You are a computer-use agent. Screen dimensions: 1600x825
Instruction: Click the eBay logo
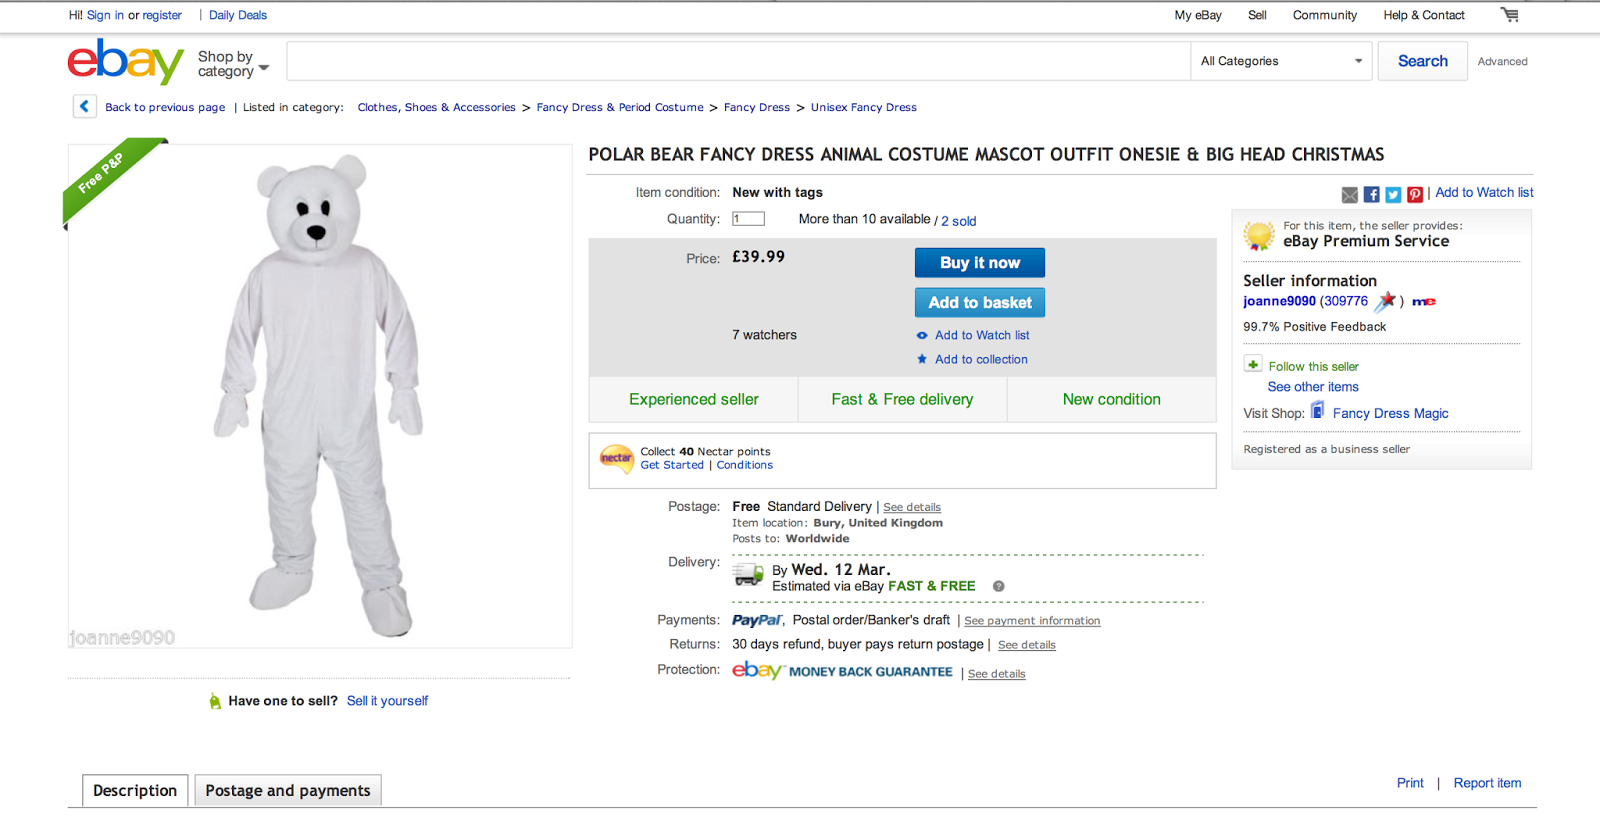(x=125, y=62)
